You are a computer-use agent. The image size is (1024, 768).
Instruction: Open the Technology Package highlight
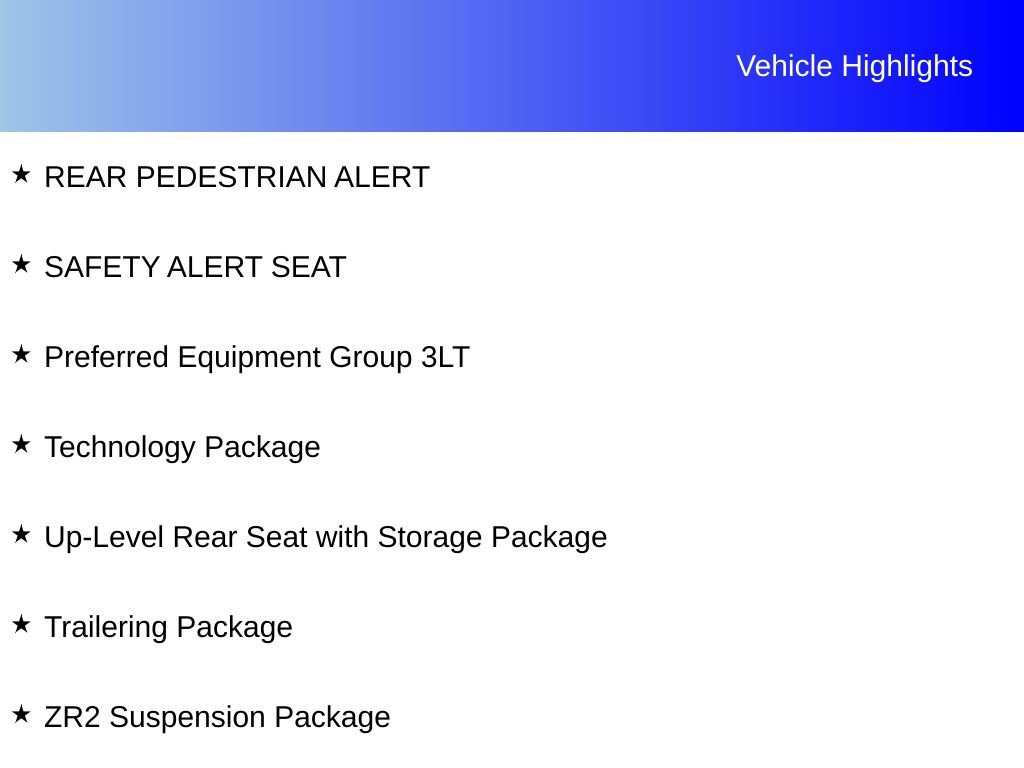coord(182,447)
